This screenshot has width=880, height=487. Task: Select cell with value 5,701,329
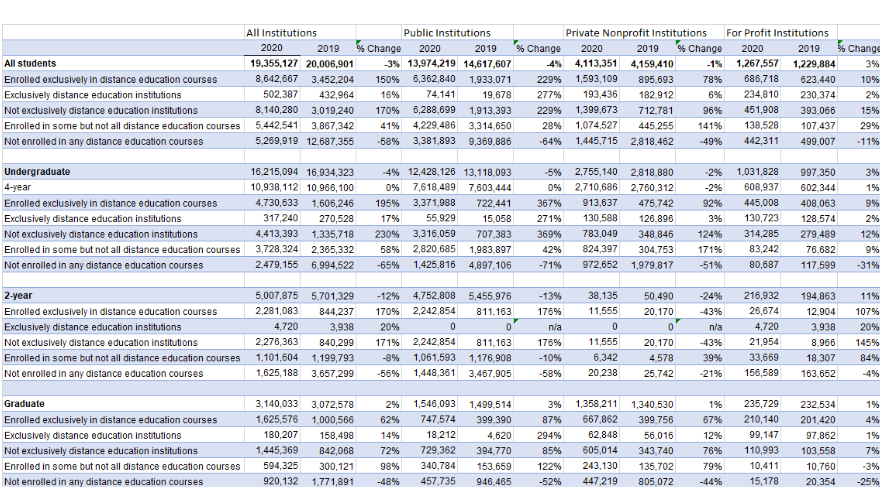tap(328, 295)
